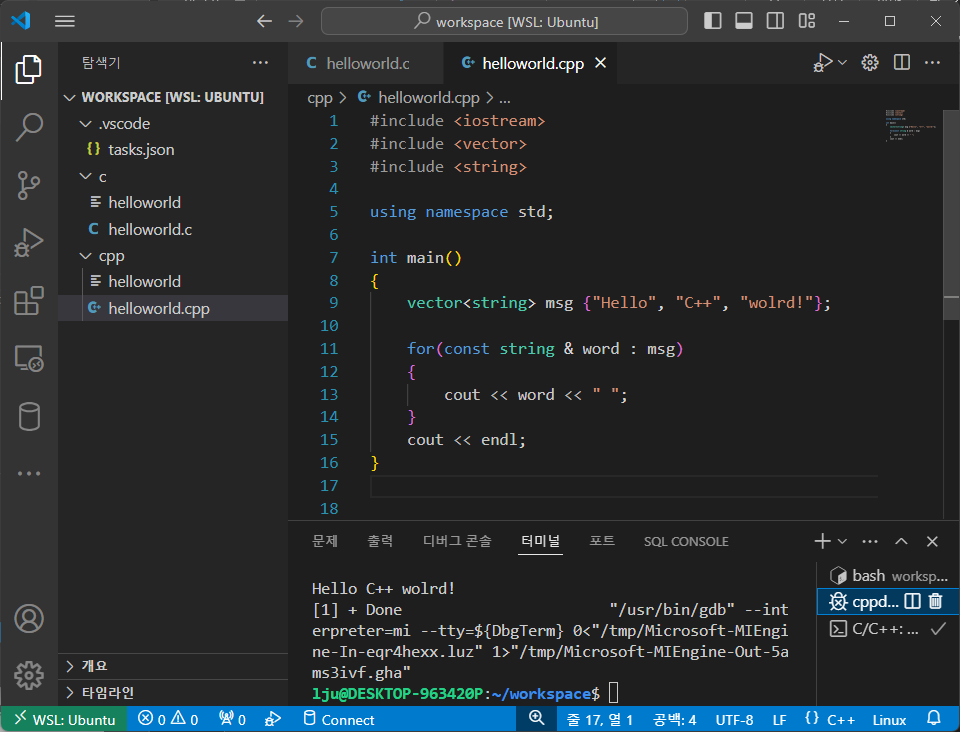Viewport: 960px width, 732px height.
Task: Switch to the 출력 panel tab
Action: [380, 541]
